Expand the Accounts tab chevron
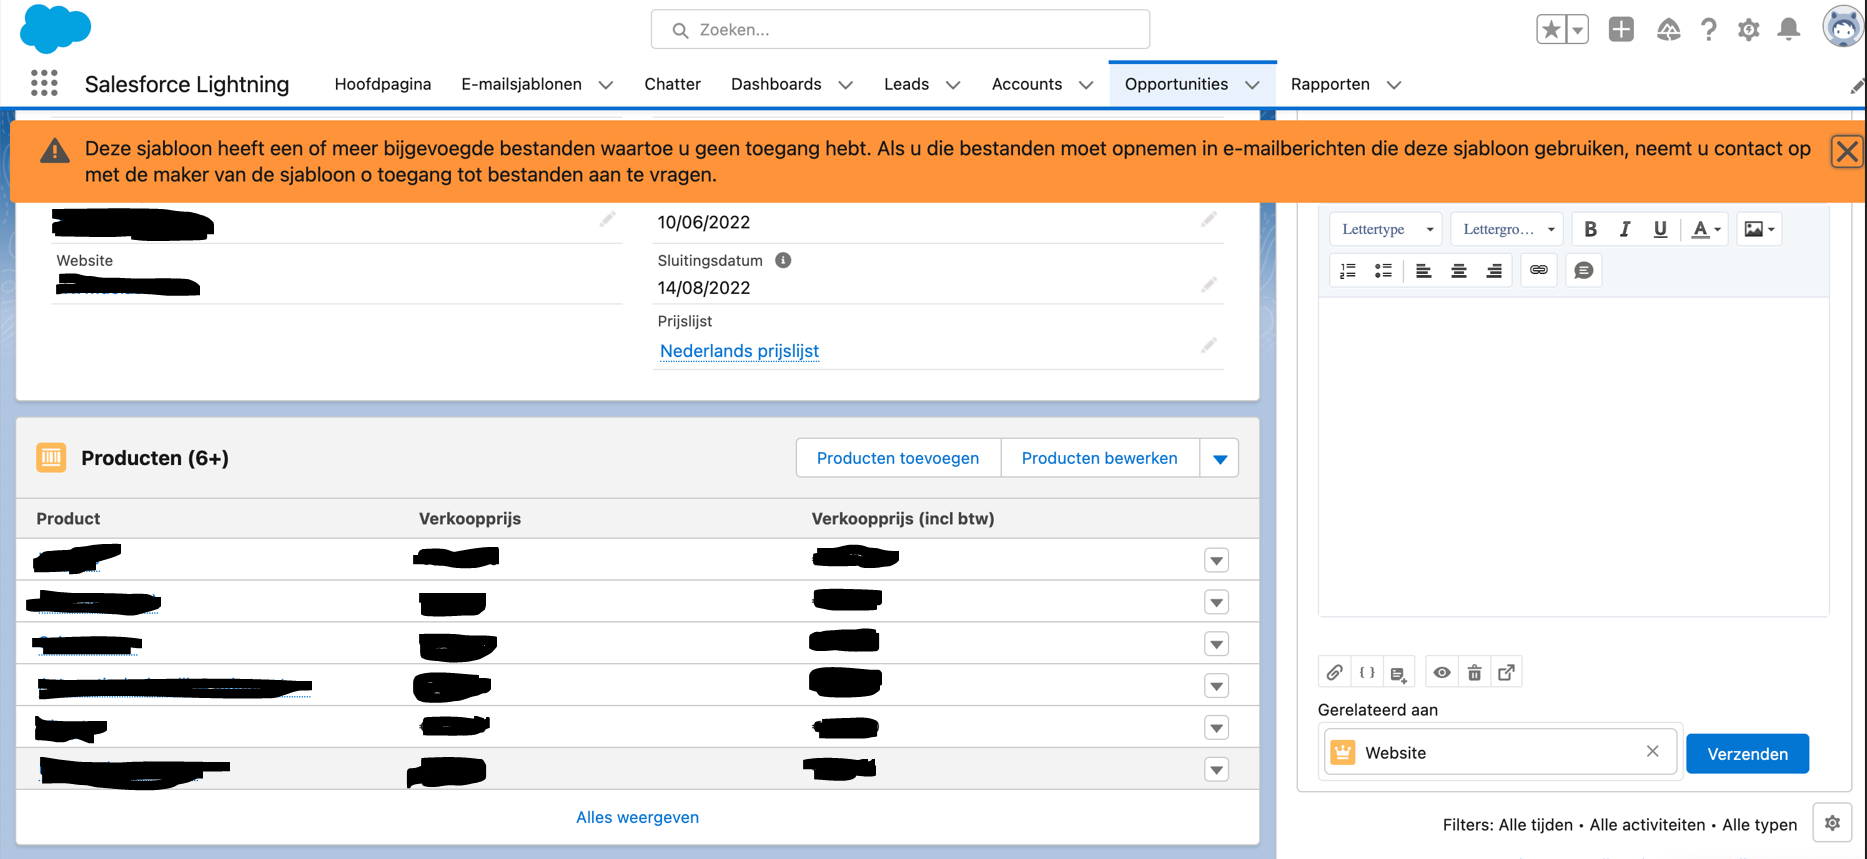The width and height of the screenshot is (1867, 859). (x=1086, y=85)
